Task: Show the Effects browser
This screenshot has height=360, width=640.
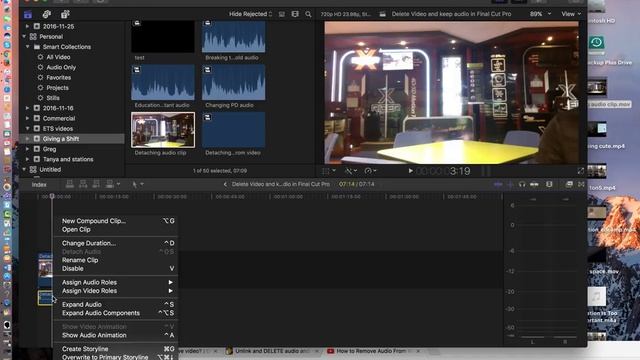Action: click(569, 184)
